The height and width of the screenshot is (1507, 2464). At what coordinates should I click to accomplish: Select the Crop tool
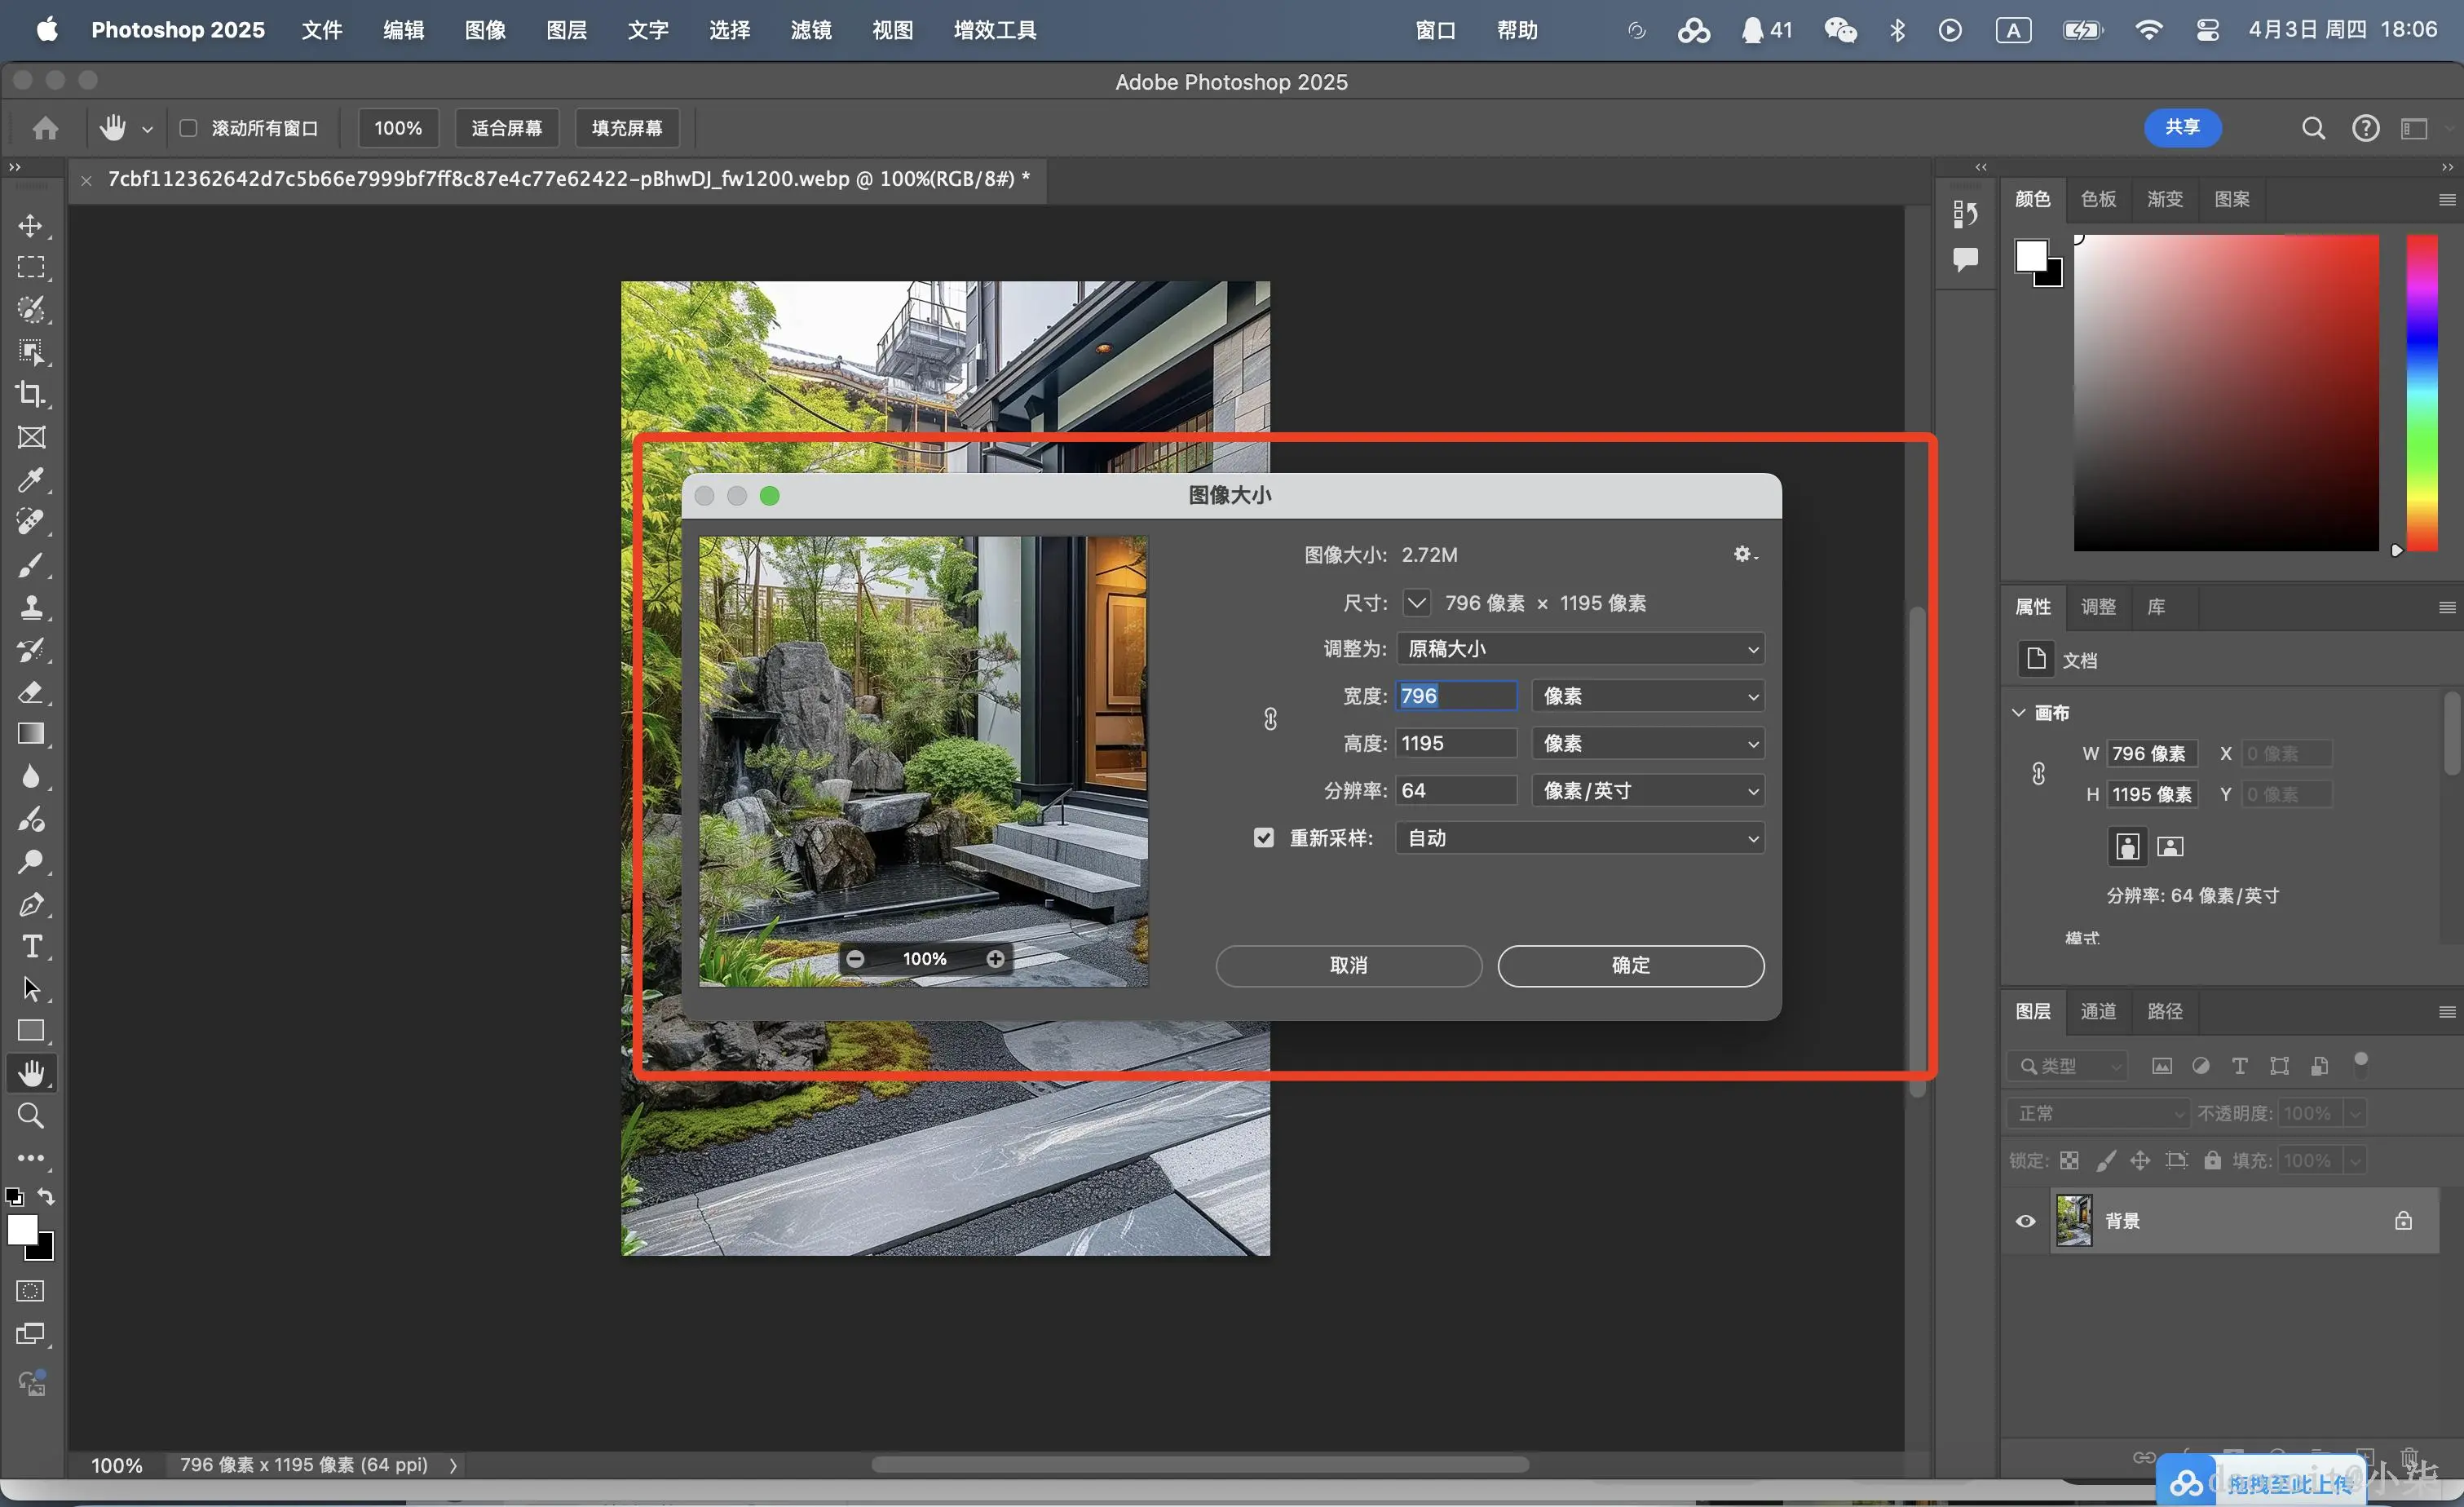pos(31,394)
